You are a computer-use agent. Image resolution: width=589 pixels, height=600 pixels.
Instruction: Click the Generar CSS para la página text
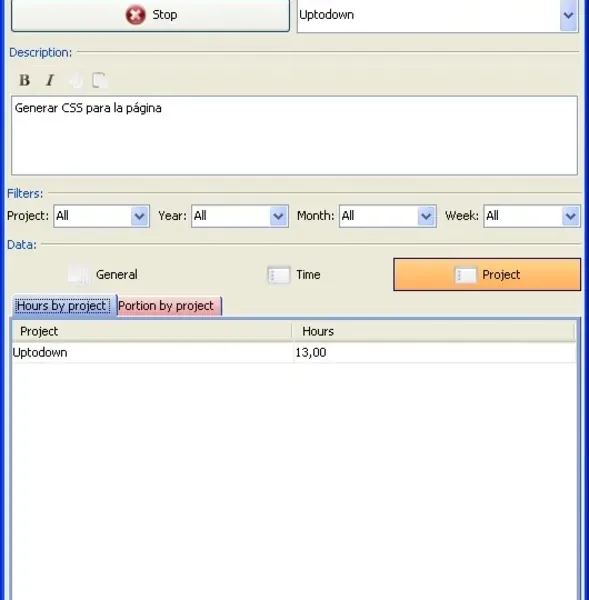[x=88, y=108]
